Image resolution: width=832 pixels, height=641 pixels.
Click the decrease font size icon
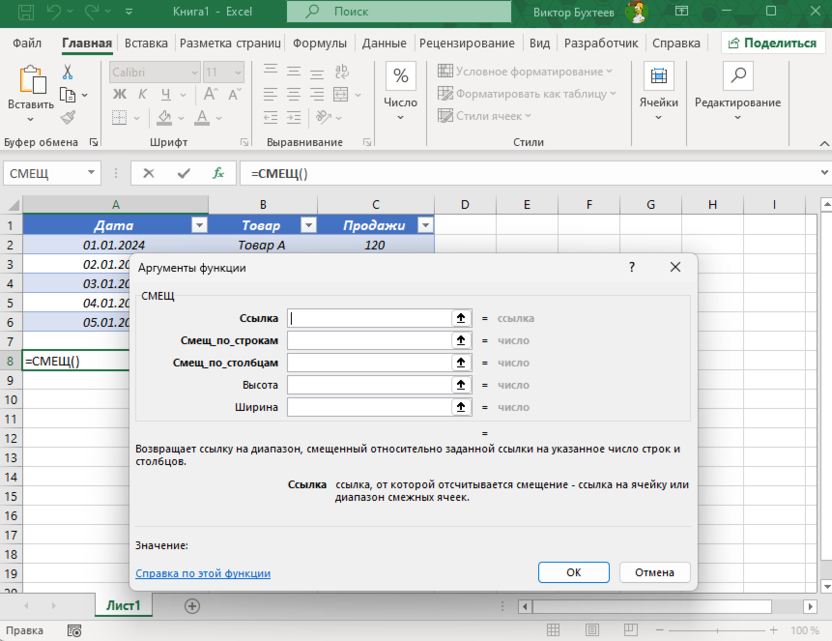point(234,94)
